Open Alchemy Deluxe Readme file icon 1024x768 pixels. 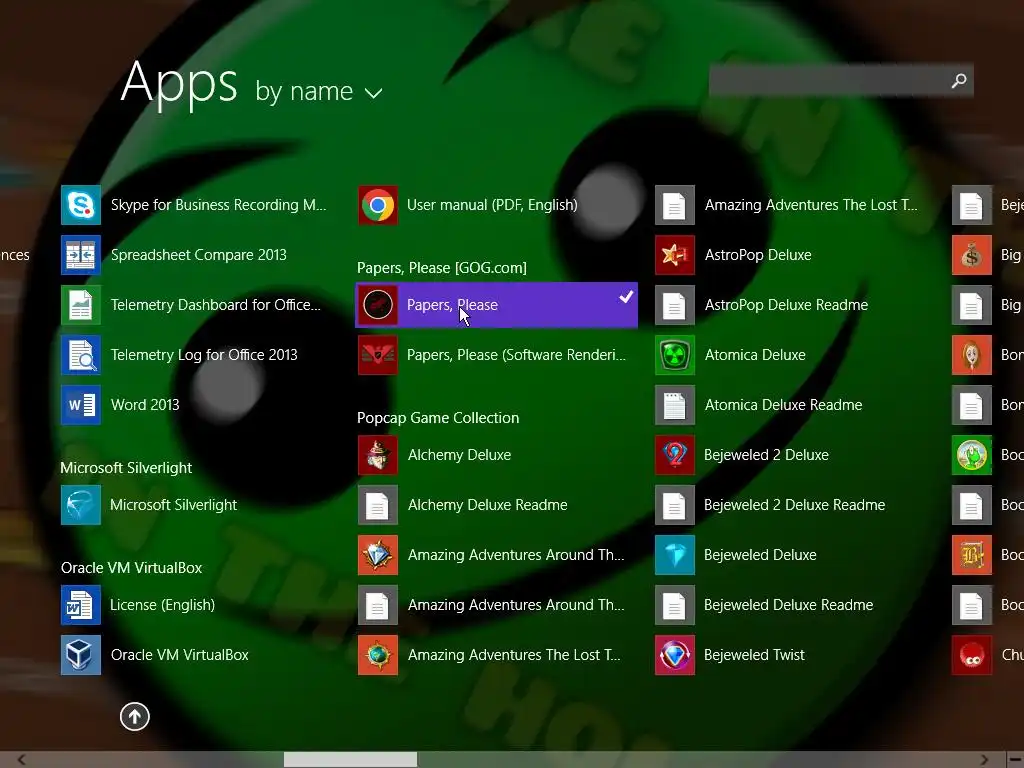[377, 505]
